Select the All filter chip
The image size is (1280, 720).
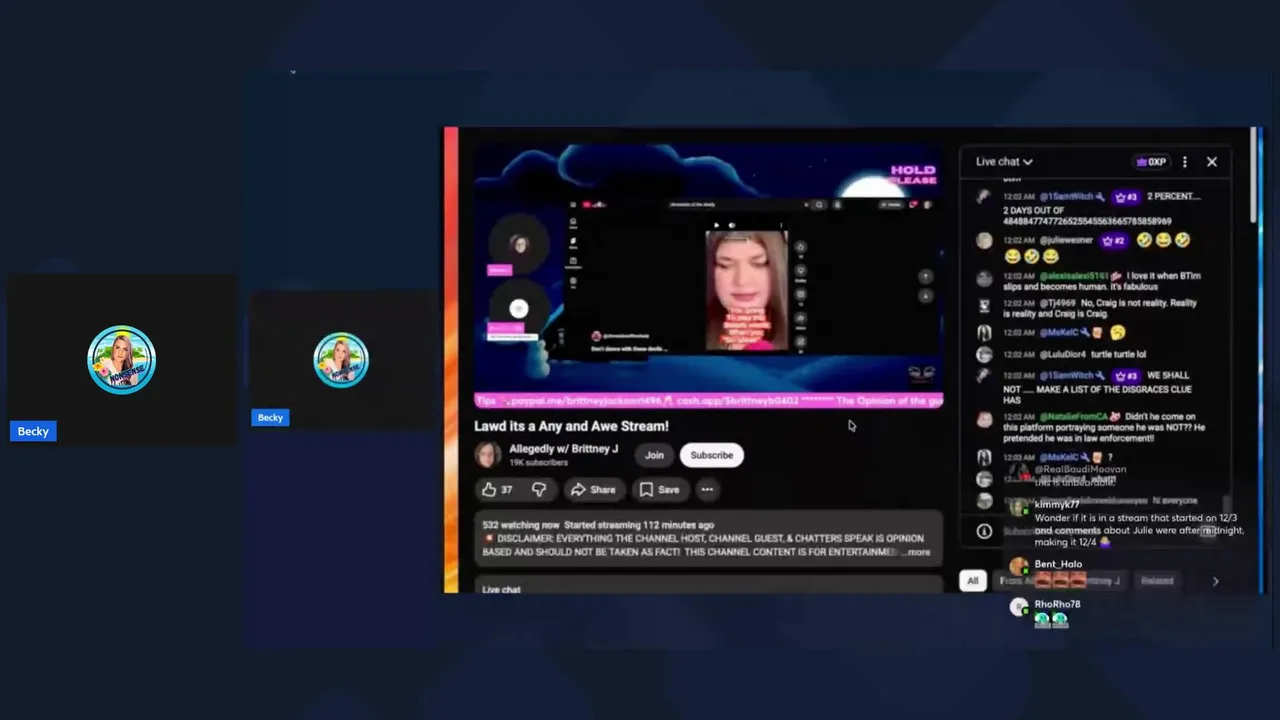[972, 580]
